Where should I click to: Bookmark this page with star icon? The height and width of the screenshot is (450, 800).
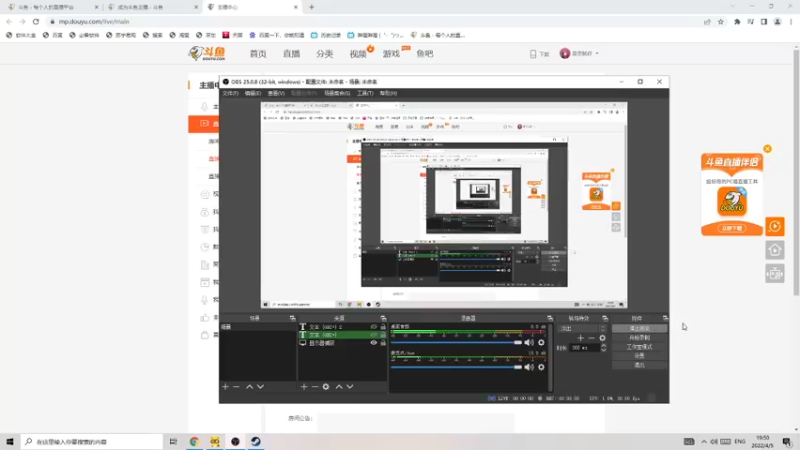[720, 21]
